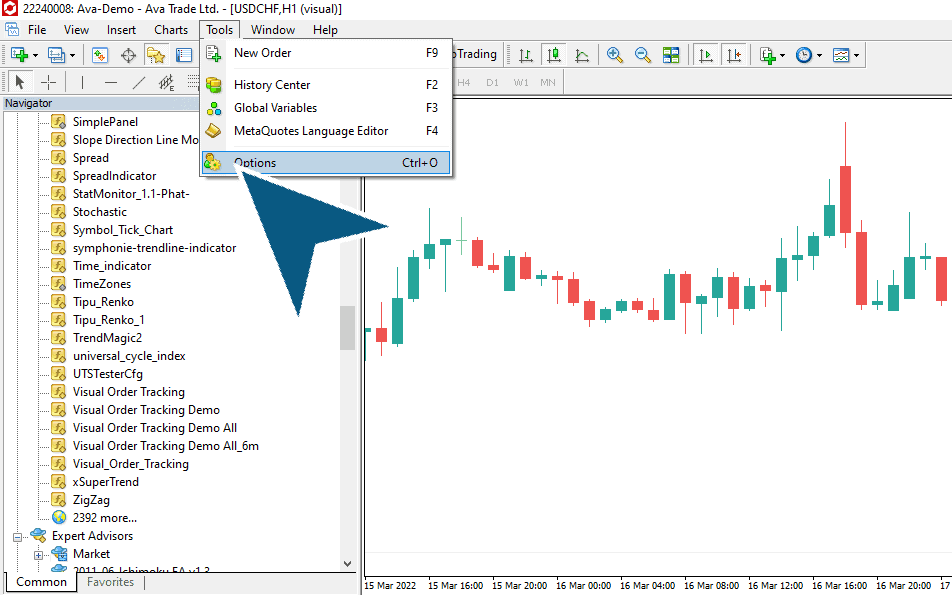The width and height of the screenshot is (952, 595).
Task: Switch chart to Line Chart icon
Action: pyautogui.click(x=582, y=55)
